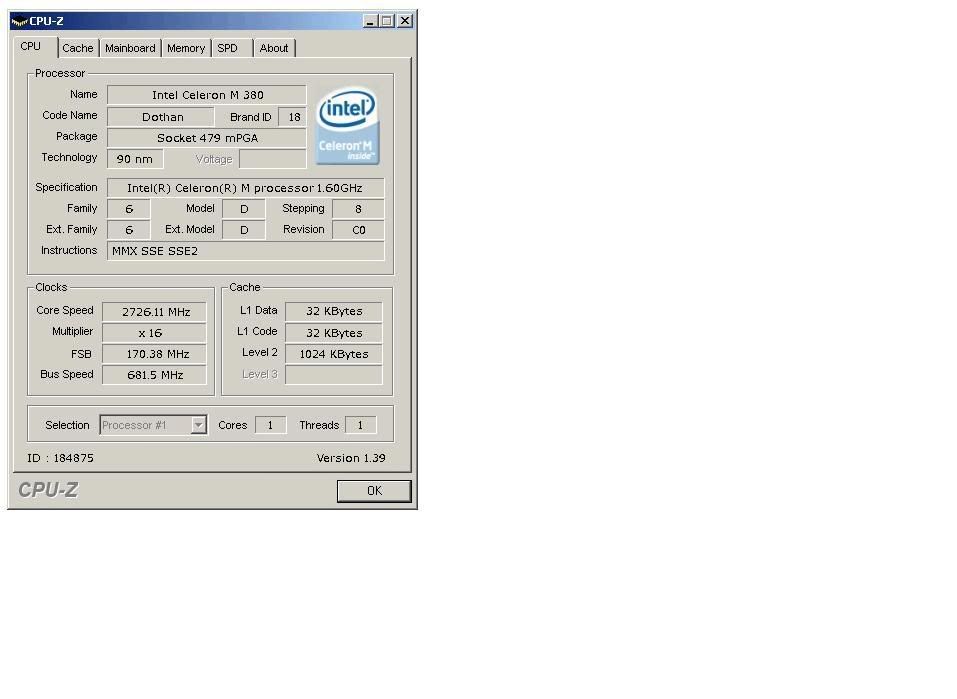This screenshot has height=699, width=957.
Task: Click the empty Level 3 field
Action: click(334, 375)
